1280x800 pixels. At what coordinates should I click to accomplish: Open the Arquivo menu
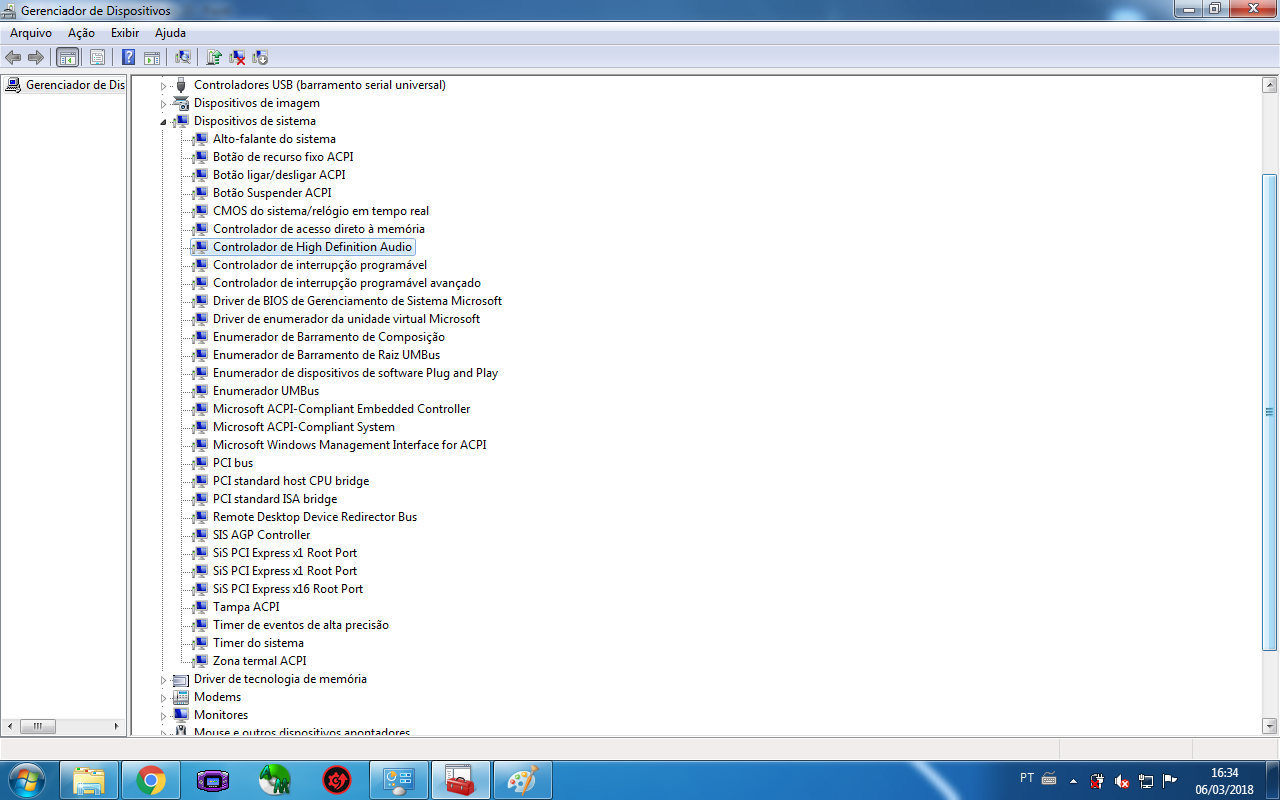[x=31, y=33]
